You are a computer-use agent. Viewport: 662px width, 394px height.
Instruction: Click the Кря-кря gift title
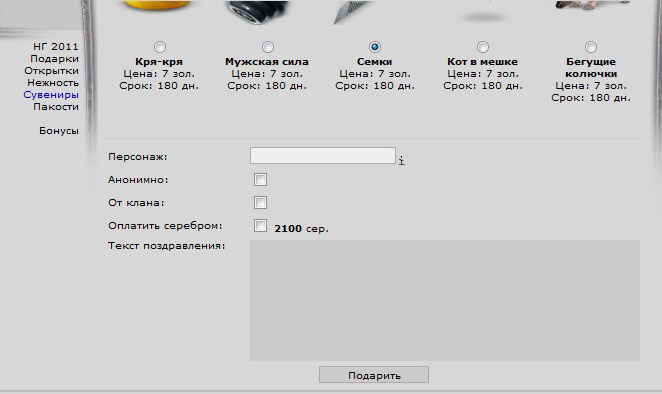click(x=159, y=62)
